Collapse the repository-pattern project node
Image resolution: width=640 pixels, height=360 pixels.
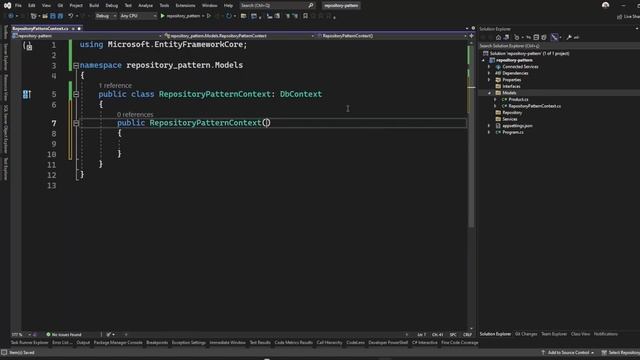(484, 60)
